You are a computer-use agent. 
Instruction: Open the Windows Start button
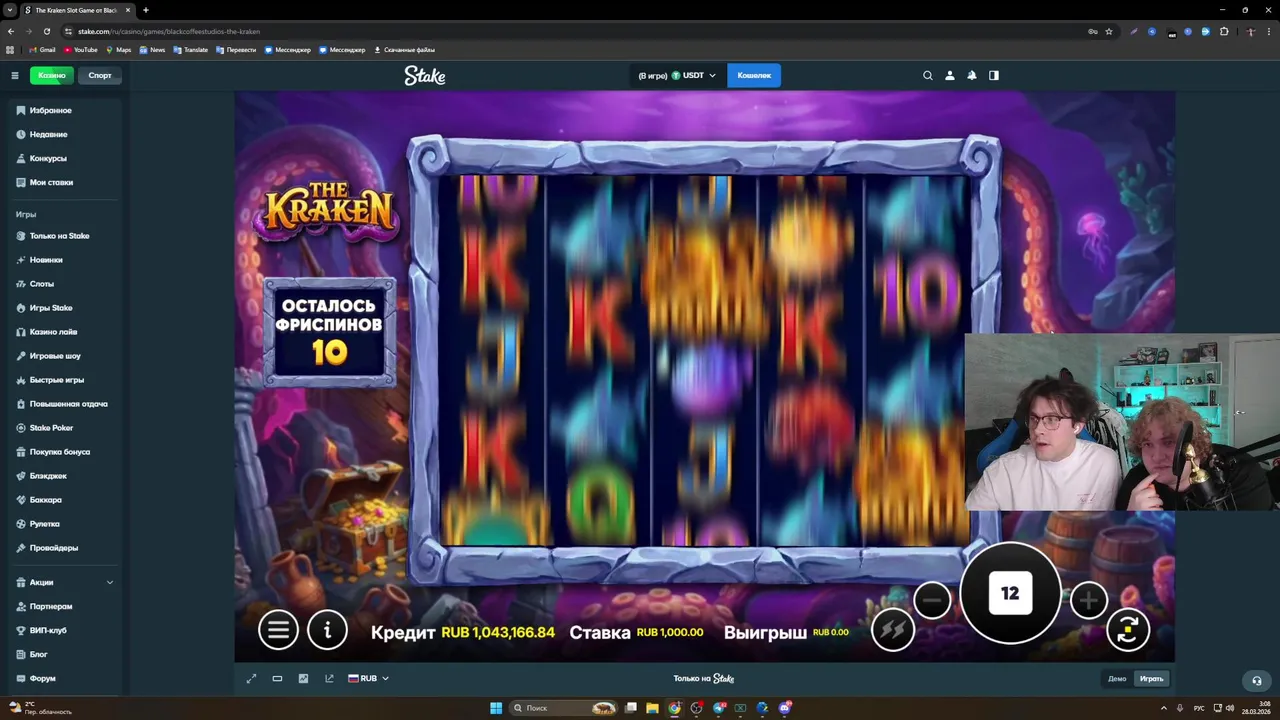point(496,708)
